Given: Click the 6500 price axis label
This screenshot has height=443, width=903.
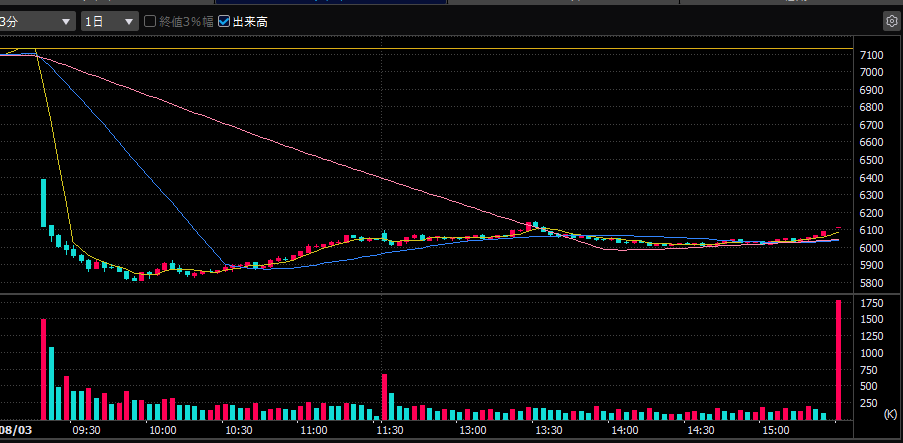Looking at the screenshot, I should (x=871, y=160).
